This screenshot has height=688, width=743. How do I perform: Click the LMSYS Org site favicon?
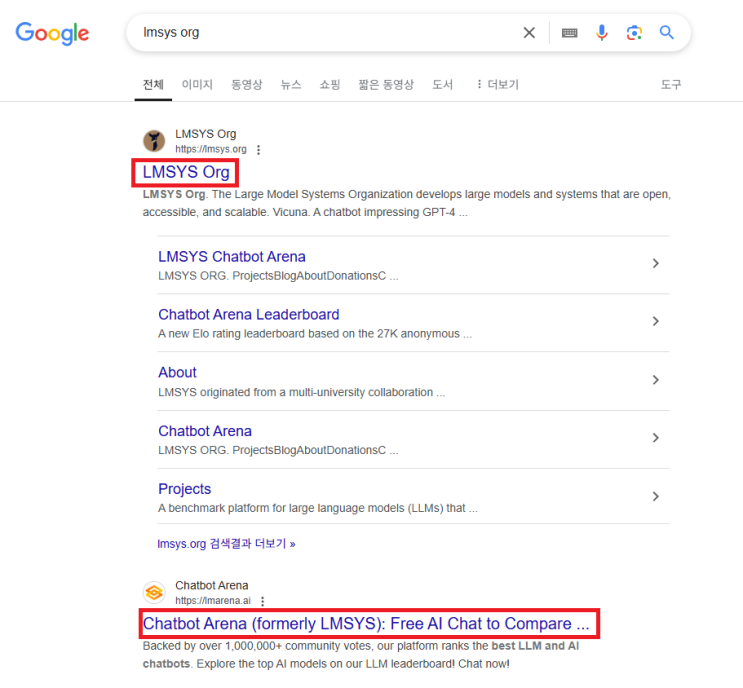(x=154, y=141)
